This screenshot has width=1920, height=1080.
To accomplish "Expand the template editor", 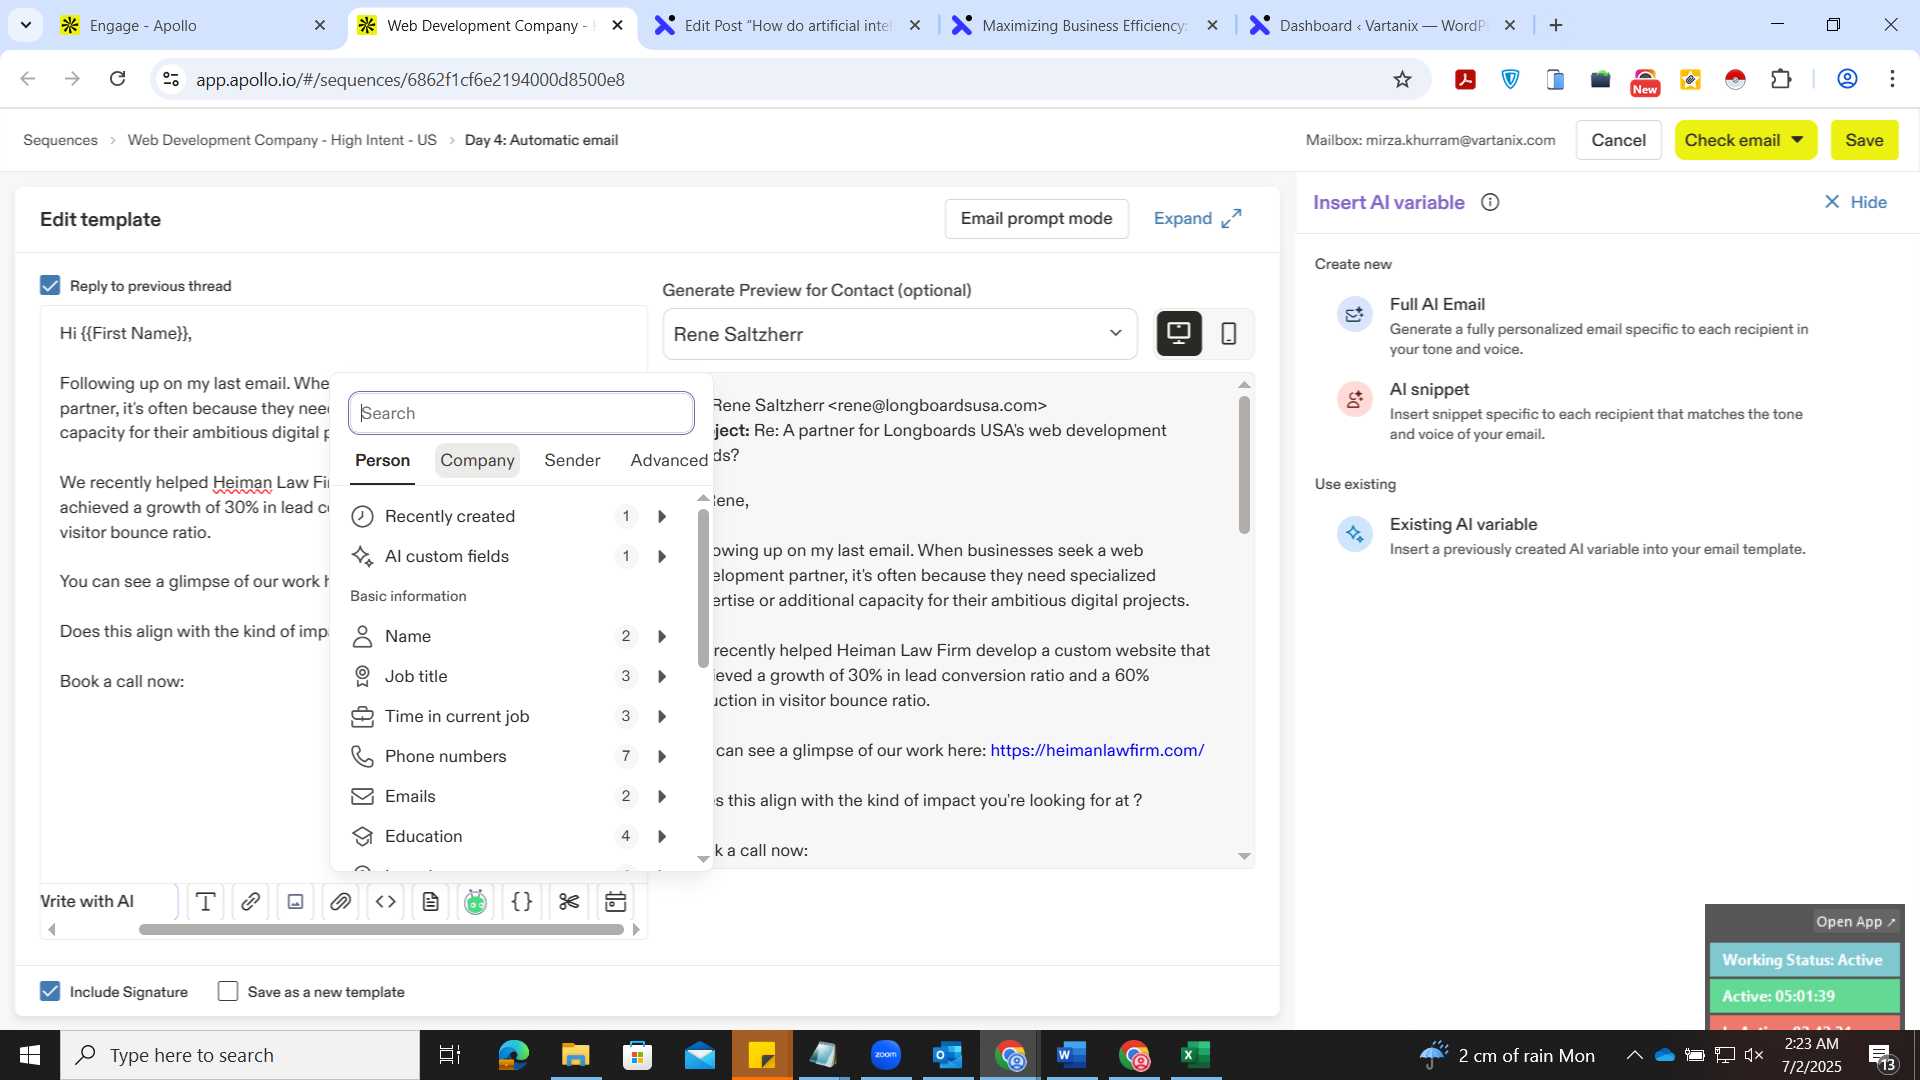I will pos(1197,218).
